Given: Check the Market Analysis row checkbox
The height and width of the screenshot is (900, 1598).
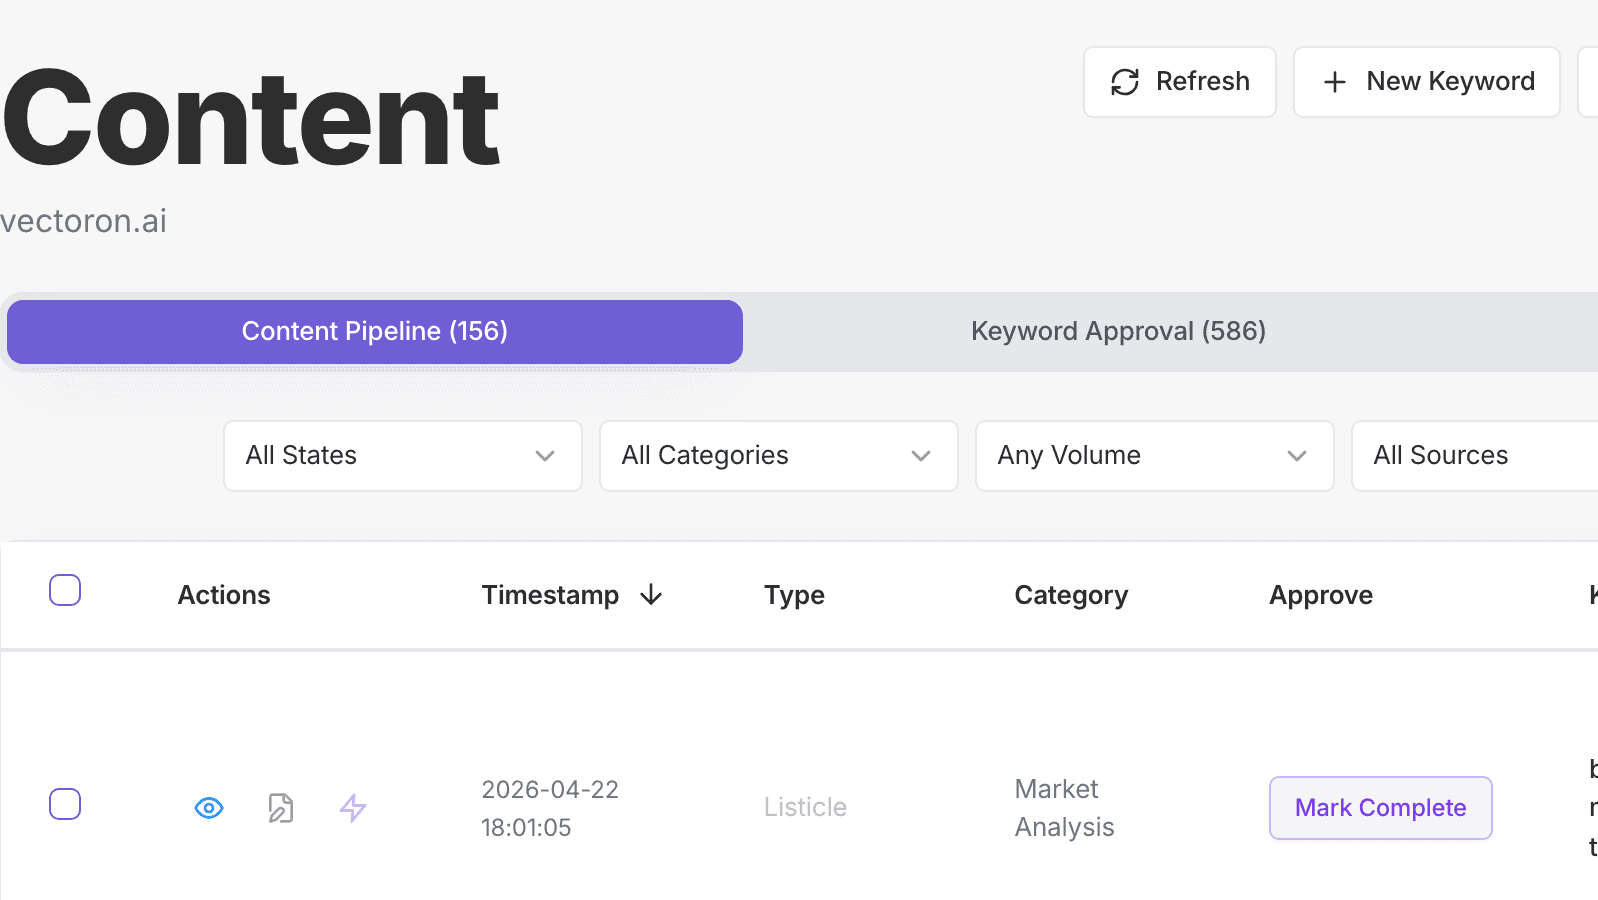Looking at the screenshot, I should tap(65, 804).
